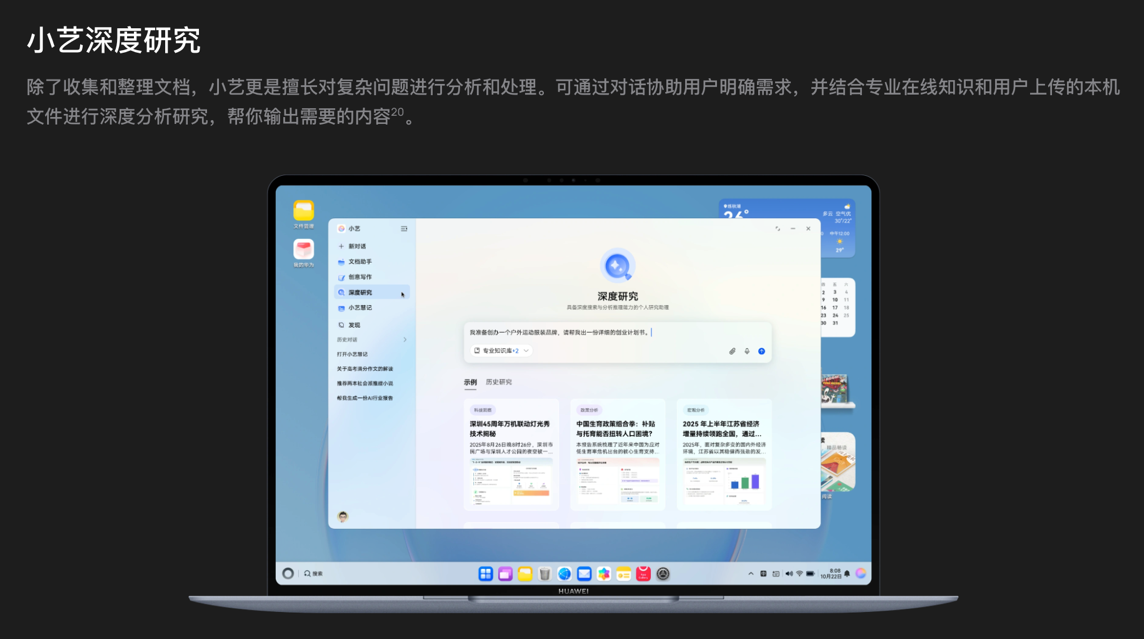
Task: Open 创意写作 in the sidebar
Action: click(x=359, y=277)
